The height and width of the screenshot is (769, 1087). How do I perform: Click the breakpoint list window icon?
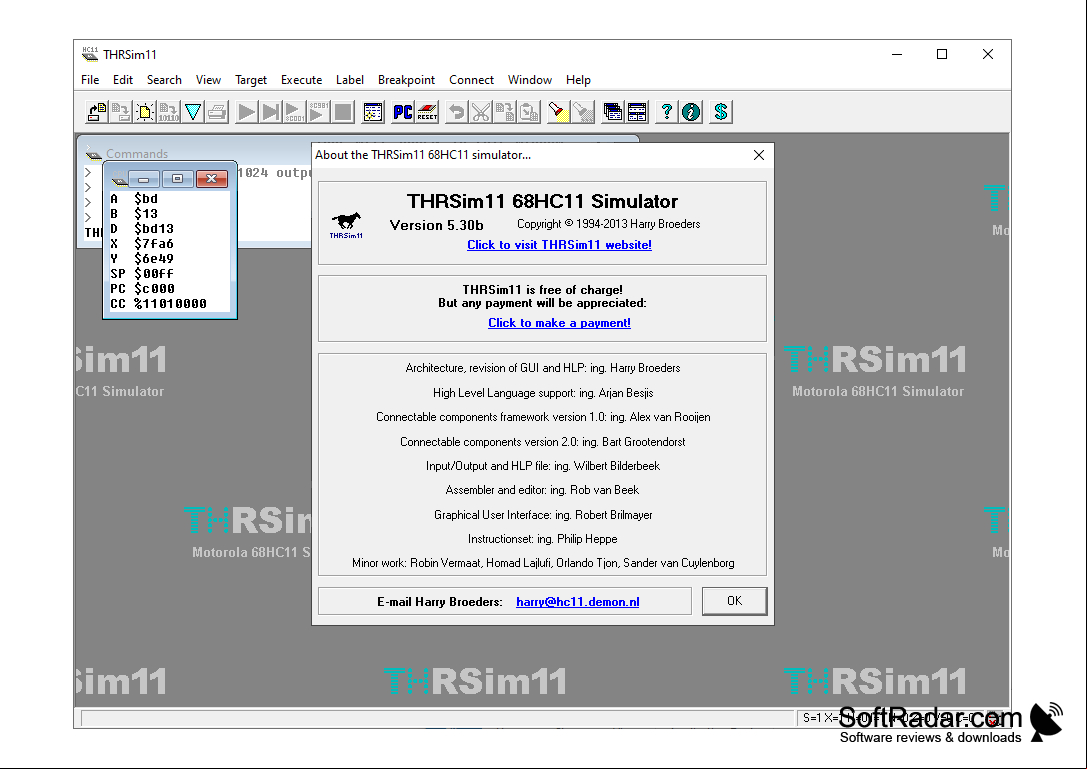click(373, 112)
